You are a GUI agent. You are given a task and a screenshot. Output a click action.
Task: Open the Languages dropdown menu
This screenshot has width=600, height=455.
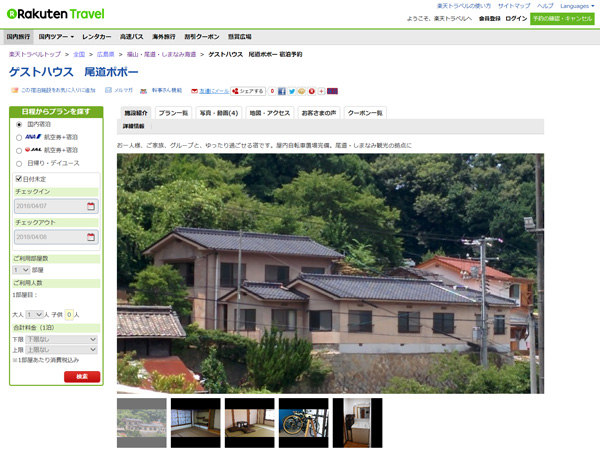(577, 6)
